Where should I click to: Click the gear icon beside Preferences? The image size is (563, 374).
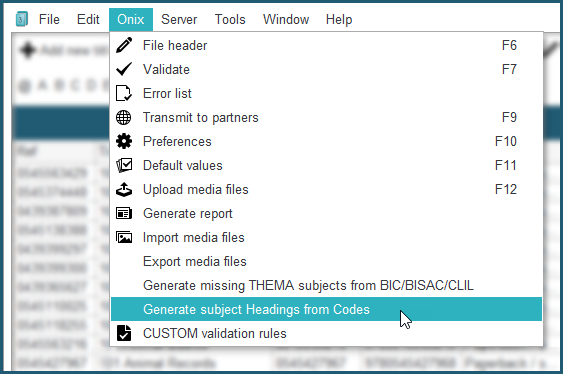tap(124, 141)
